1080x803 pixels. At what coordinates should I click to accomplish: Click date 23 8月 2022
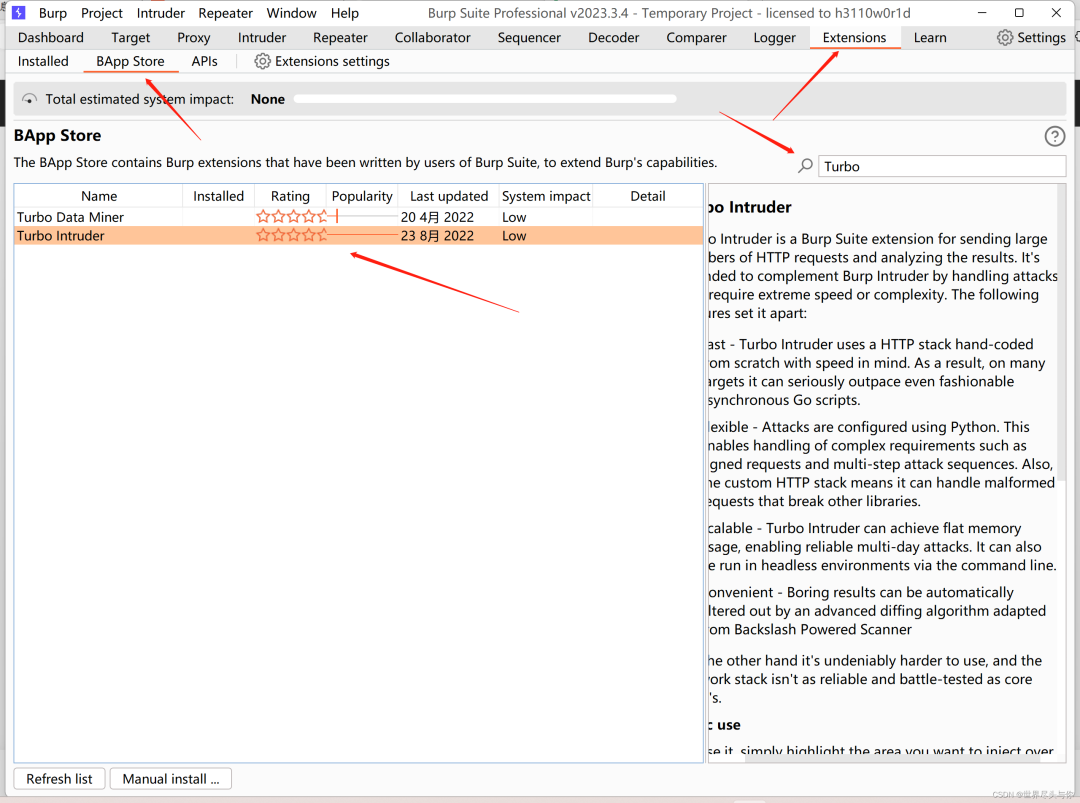pyautogui.click(x=437, y=236)
